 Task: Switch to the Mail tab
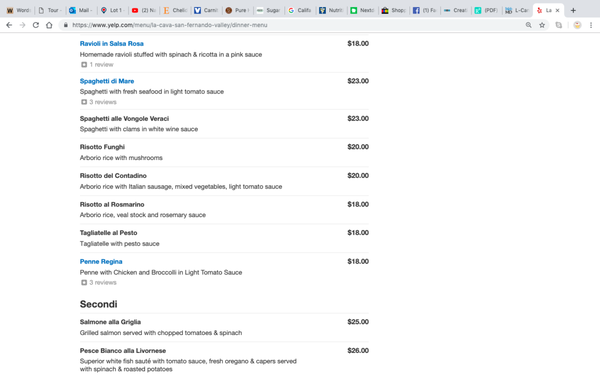tap(81, 10)
